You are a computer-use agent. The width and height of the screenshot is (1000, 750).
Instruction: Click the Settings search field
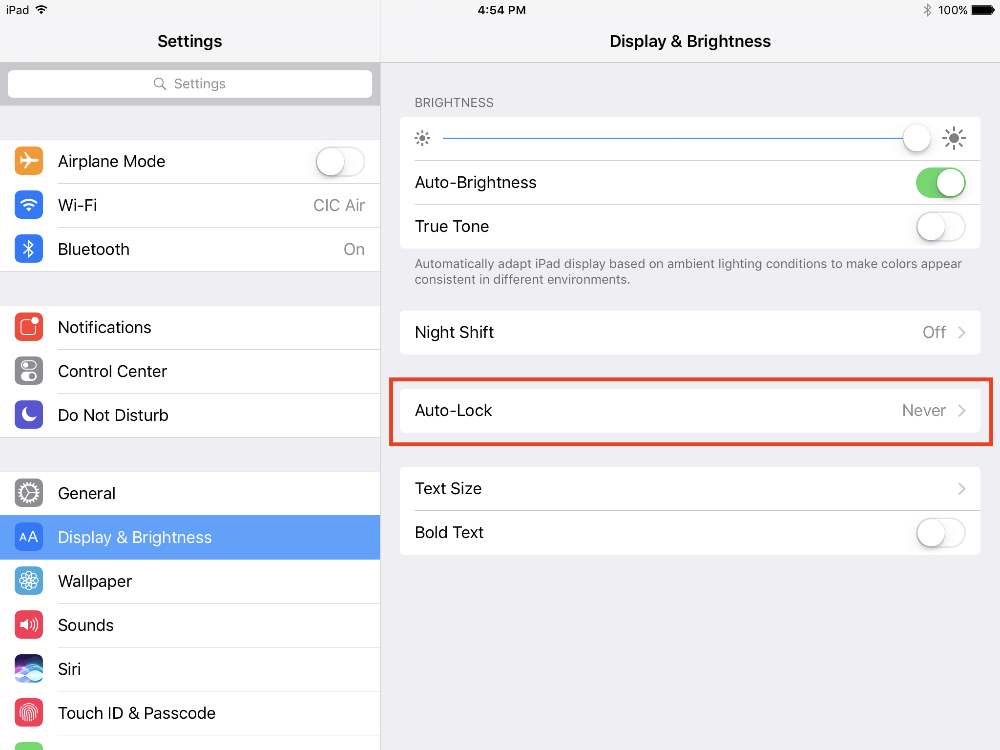pyautogui.click(x=190, y=83)
